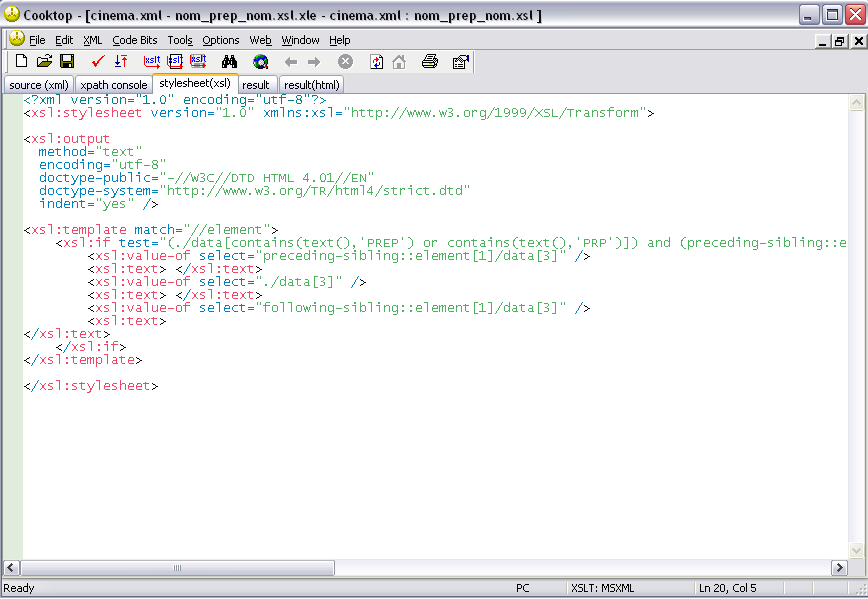Image resolution: width=868 pixels, height=599 pixels.
Task: Open the Tools menu
Action: (x=180, y=40)
